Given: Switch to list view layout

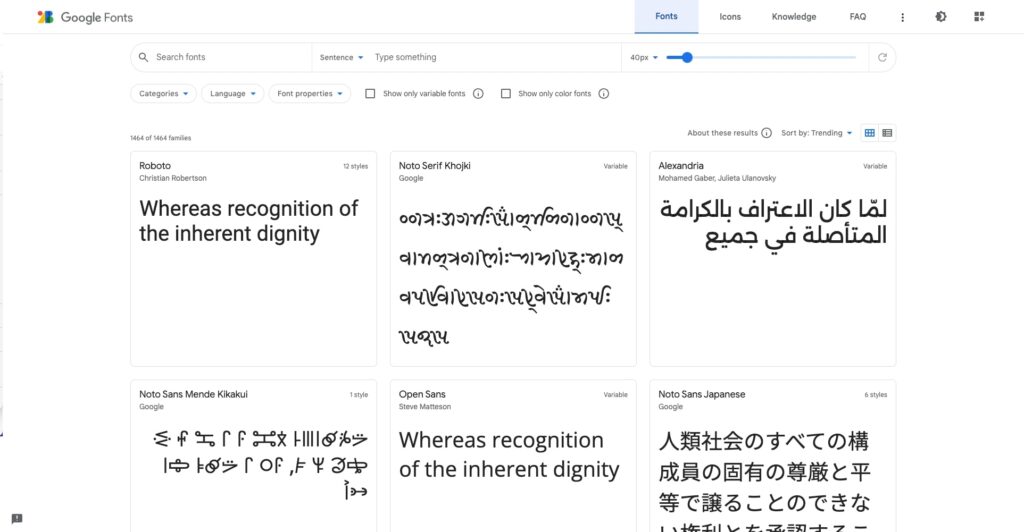Looking at the screenshot, I should coord(887,133).
